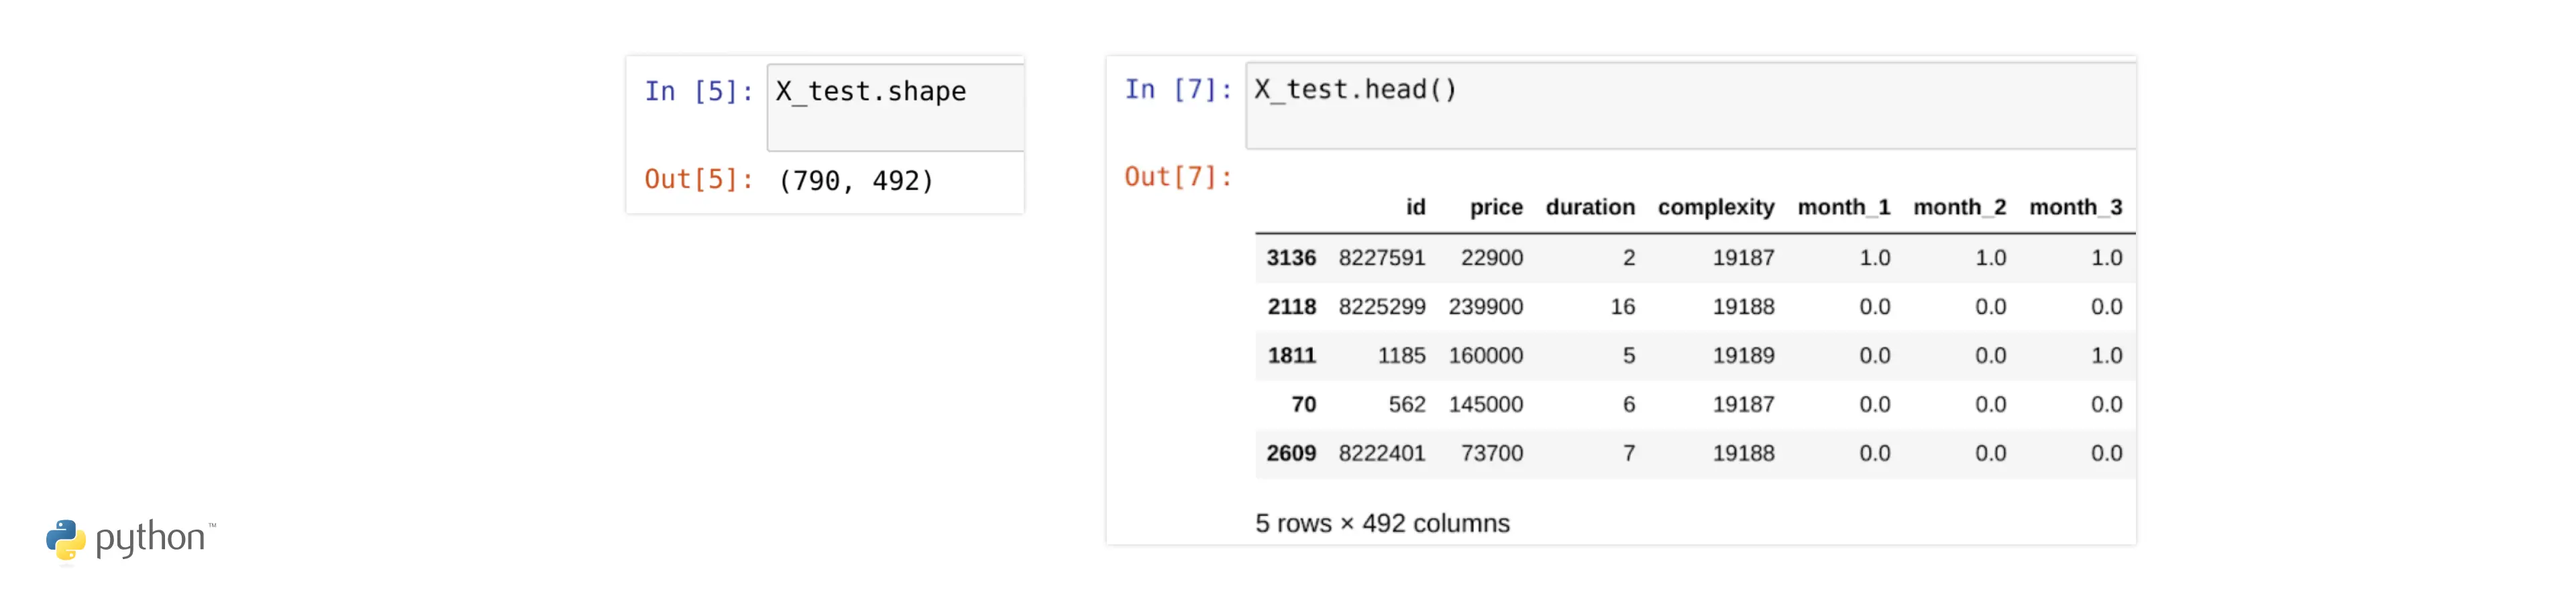Click the month_3 column header
2576x602 pixels.
point(2076,207)
